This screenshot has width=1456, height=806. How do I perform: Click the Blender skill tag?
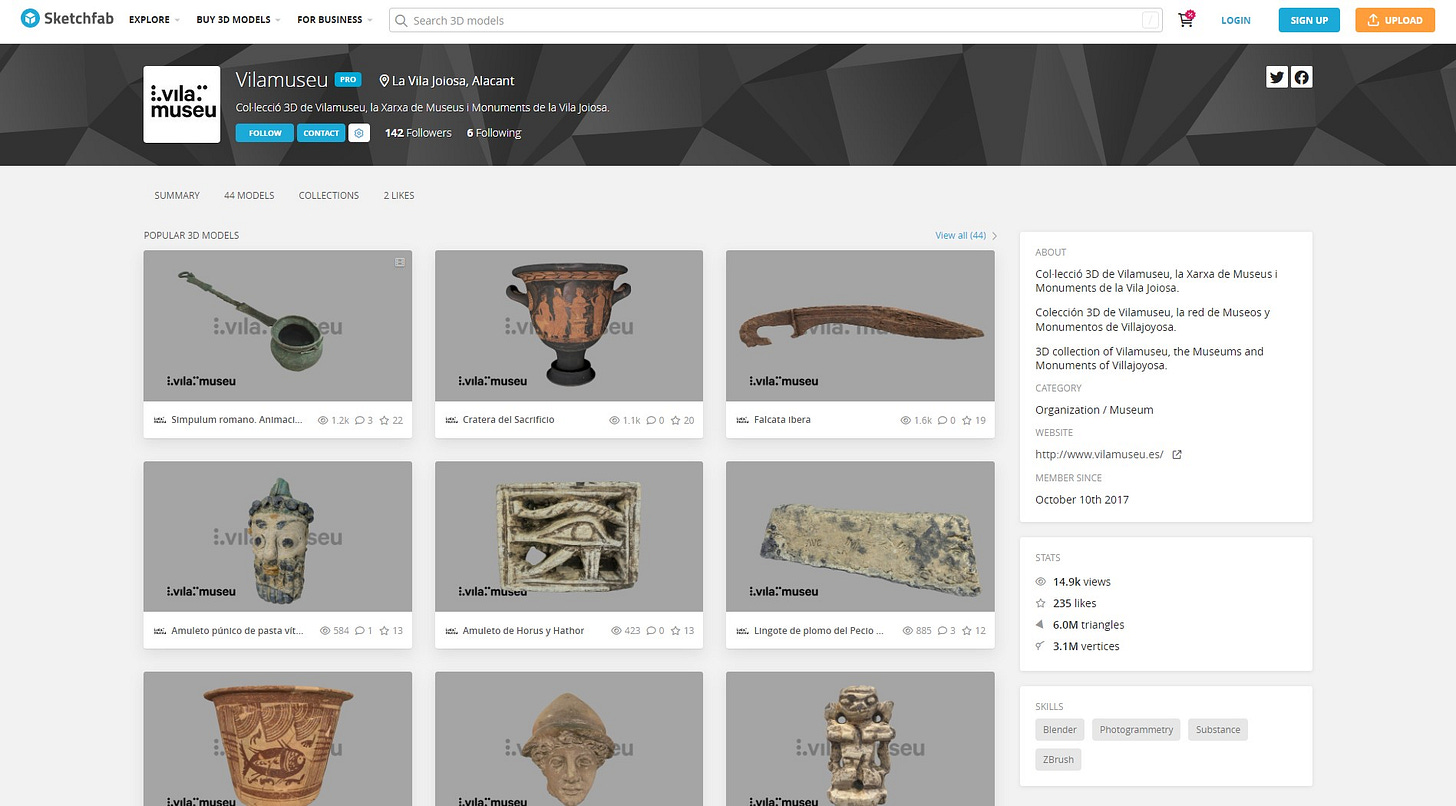tap(1060, 730)
